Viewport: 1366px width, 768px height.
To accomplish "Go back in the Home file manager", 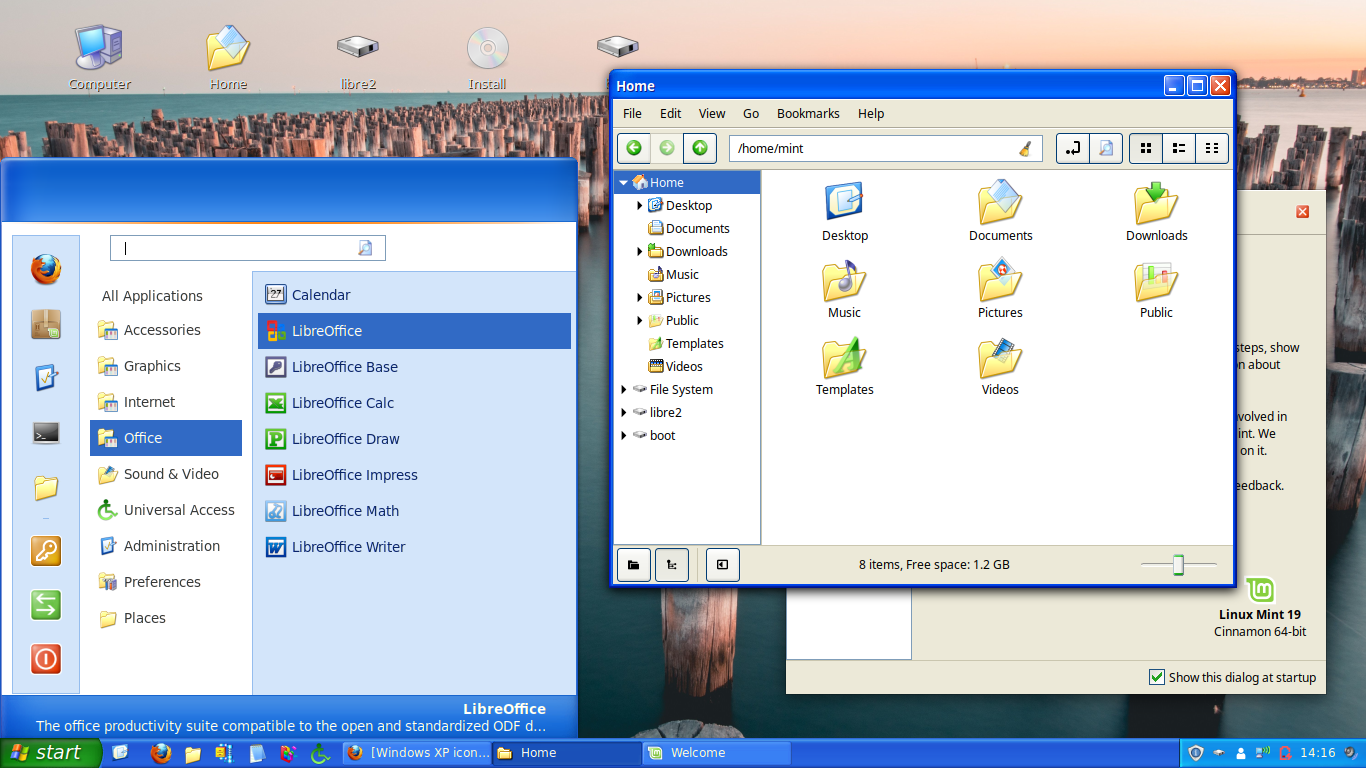I will (x=634, y=148).
